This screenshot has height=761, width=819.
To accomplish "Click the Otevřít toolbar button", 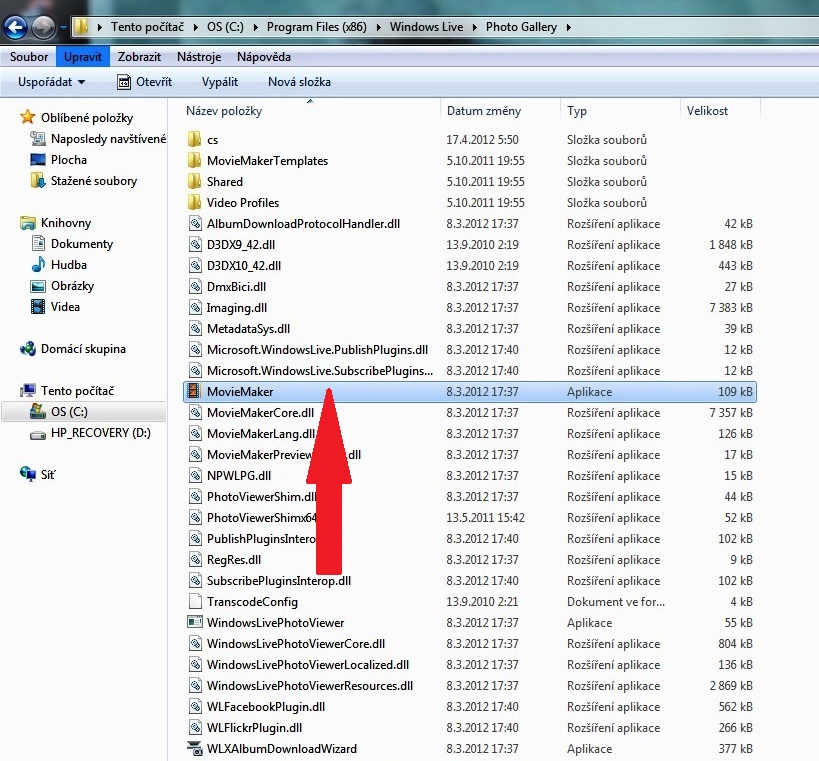I will 144,82.
